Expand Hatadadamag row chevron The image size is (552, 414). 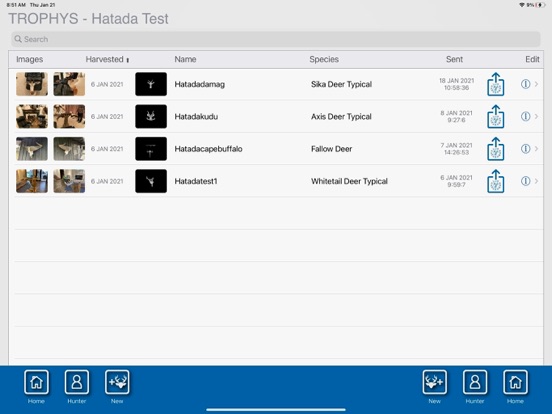tap(537, 84)
